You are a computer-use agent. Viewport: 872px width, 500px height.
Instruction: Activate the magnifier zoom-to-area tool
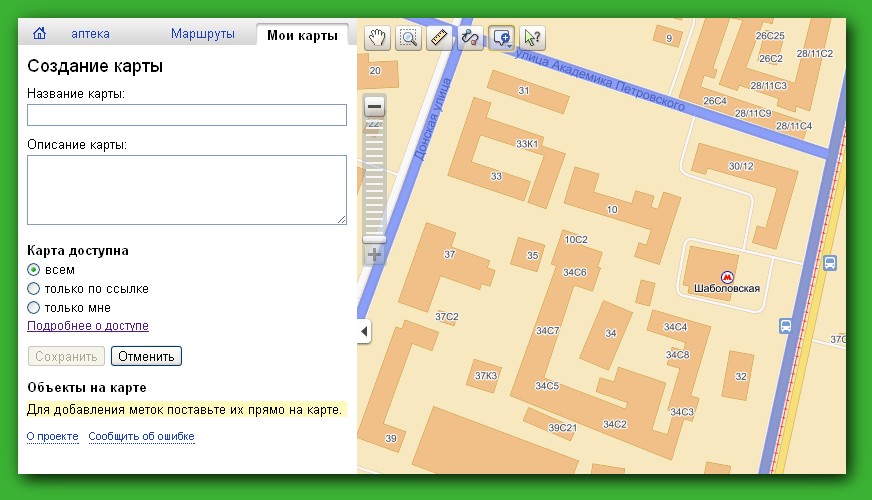tap(408, 38)
